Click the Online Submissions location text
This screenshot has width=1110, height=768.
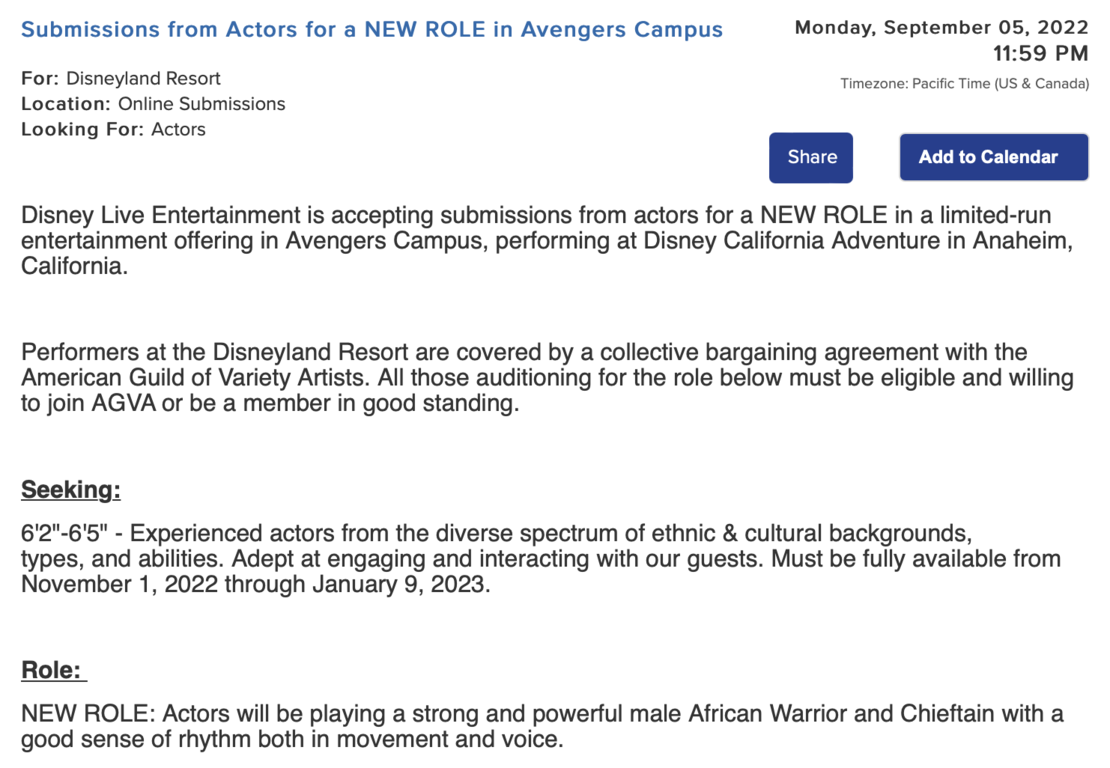(x=202, y=104)
